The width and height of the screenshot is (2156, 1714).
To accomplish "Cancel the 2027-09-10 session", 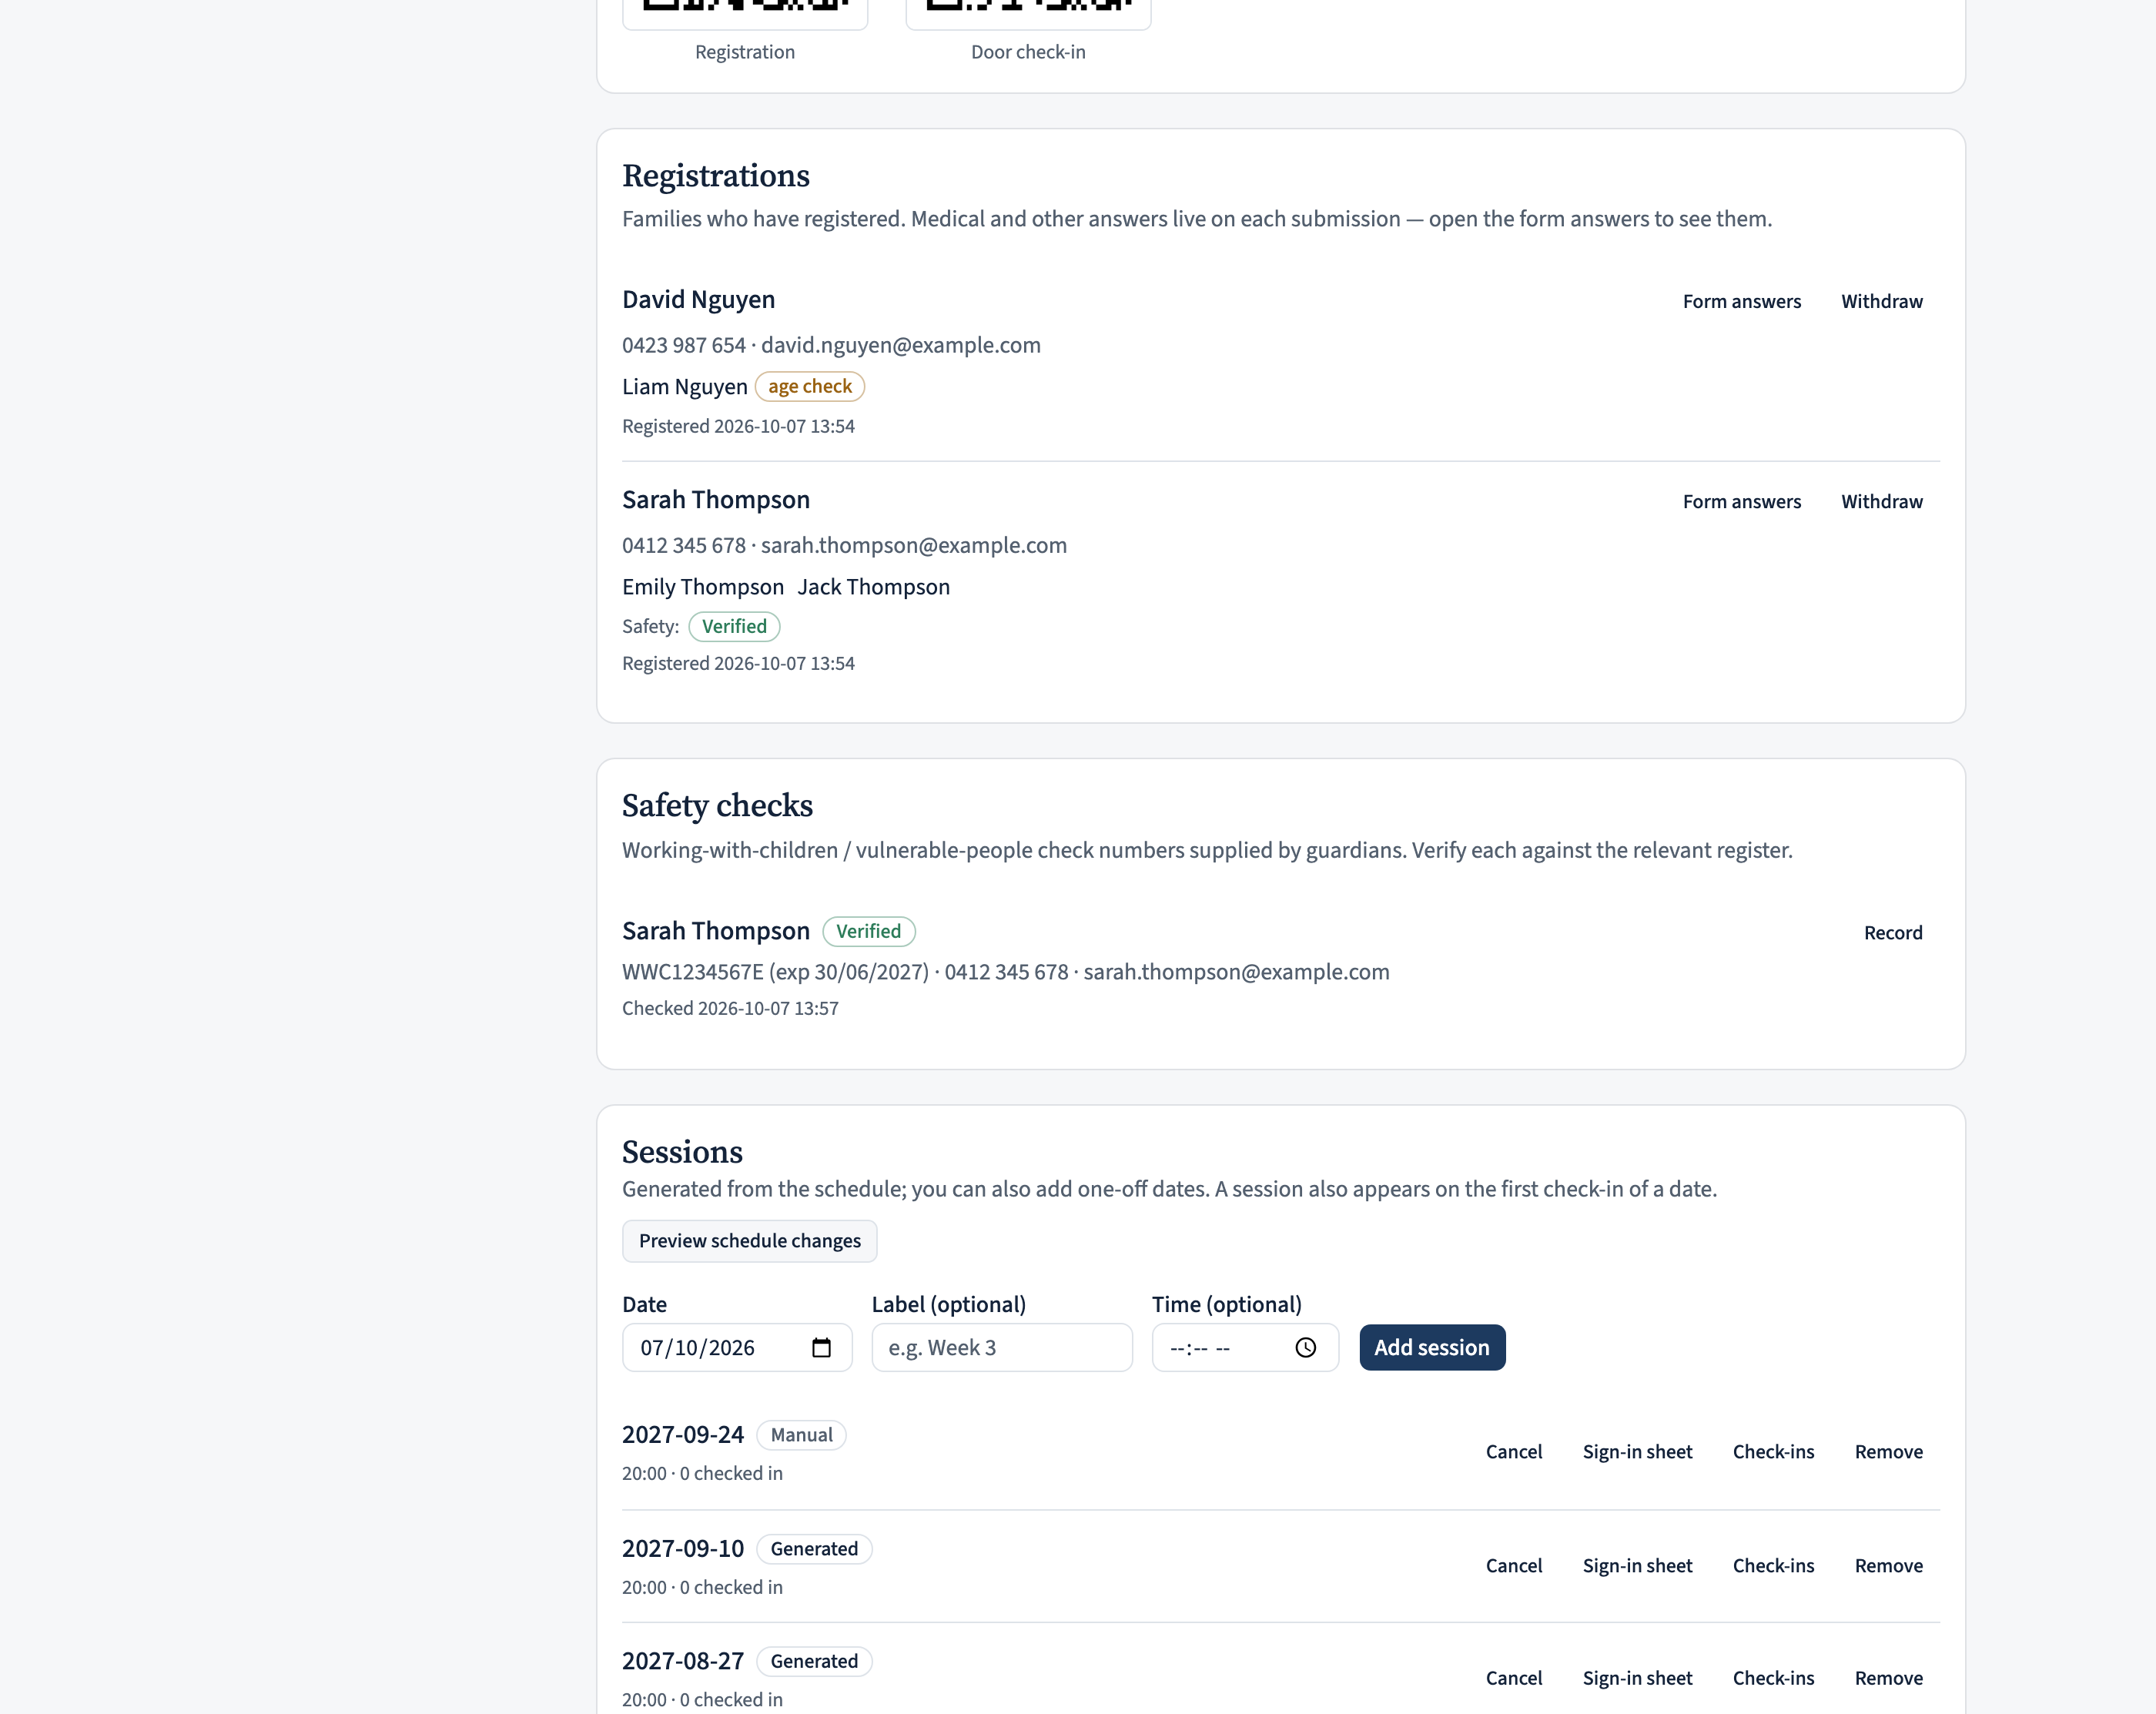I will 1513,1565.
